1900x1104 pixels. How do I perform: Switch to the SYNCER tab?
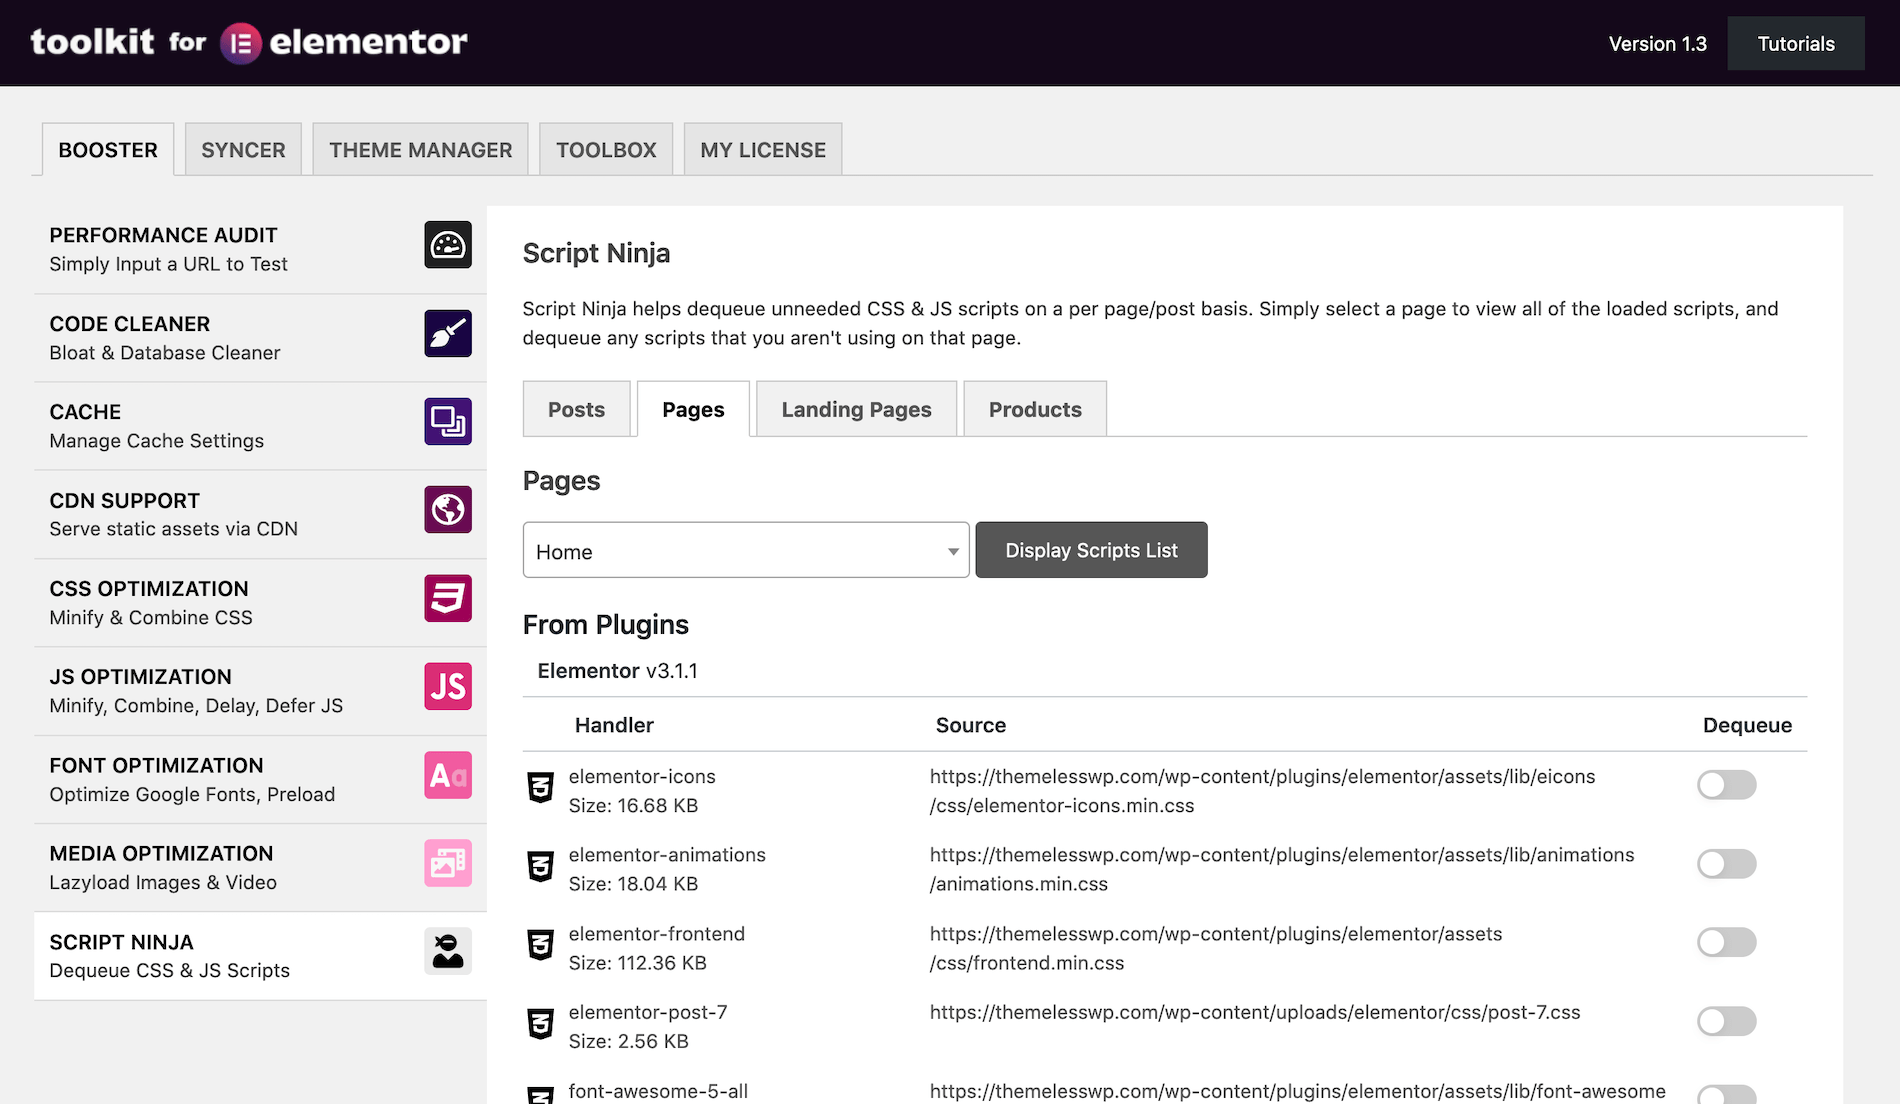click(243, 150)
